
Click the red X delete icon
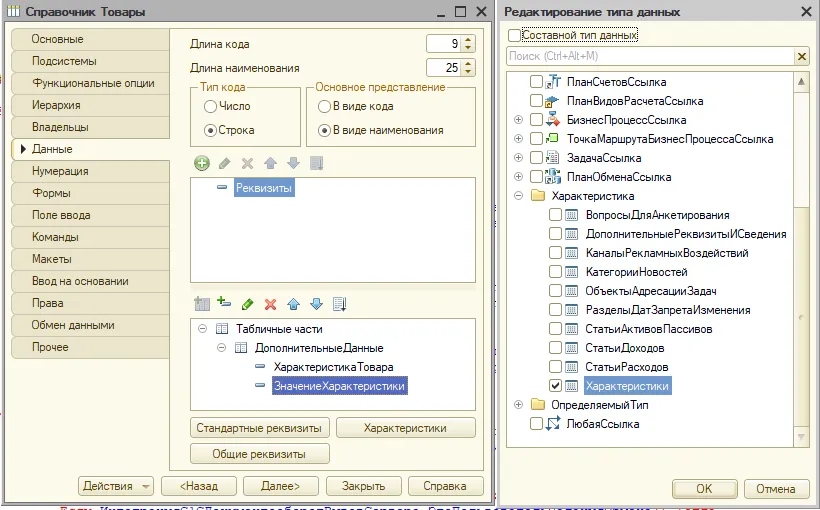[x=270, y=303]
